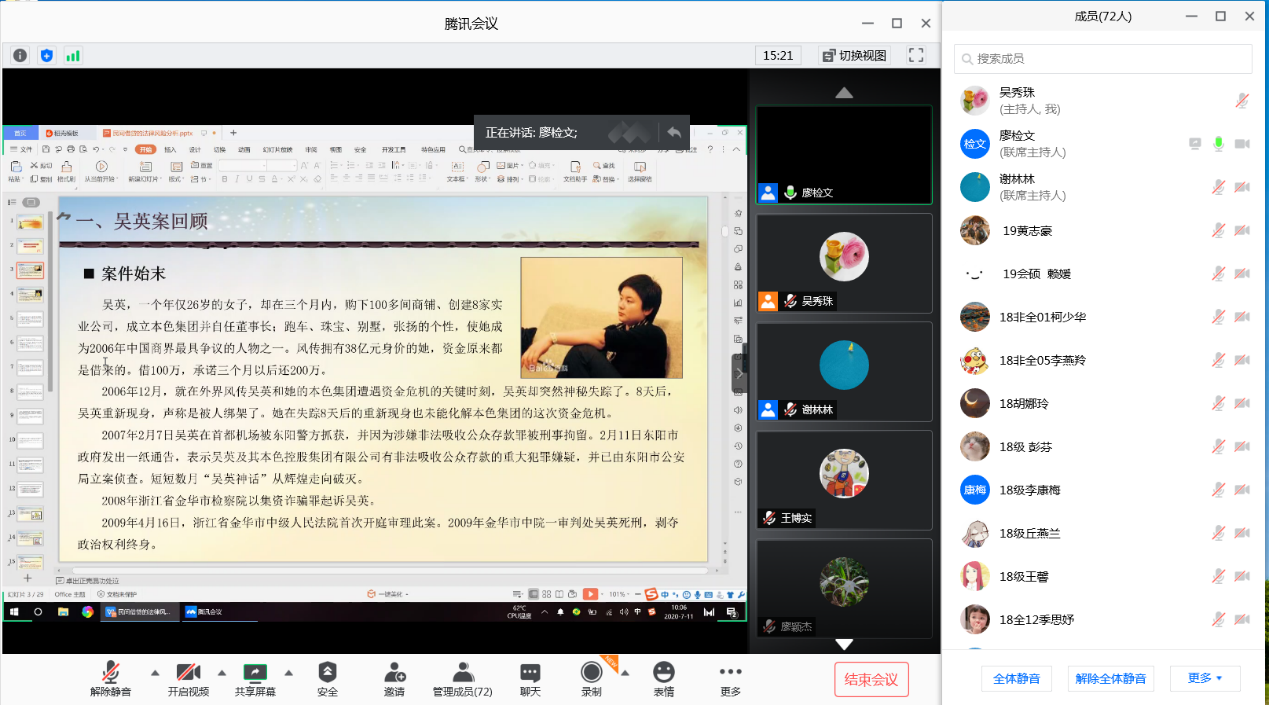Toggle the microphone icon for 廖检文 in member list

1218,144
